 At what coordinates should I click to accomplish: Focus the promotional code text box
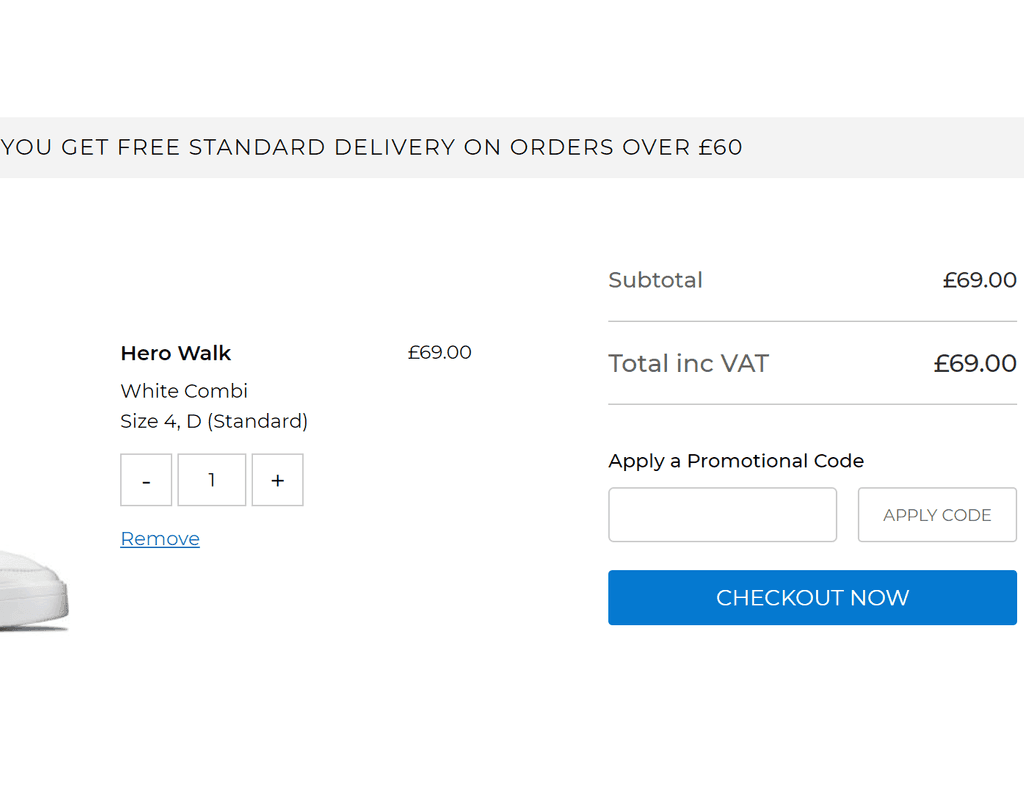coord(722,515)
